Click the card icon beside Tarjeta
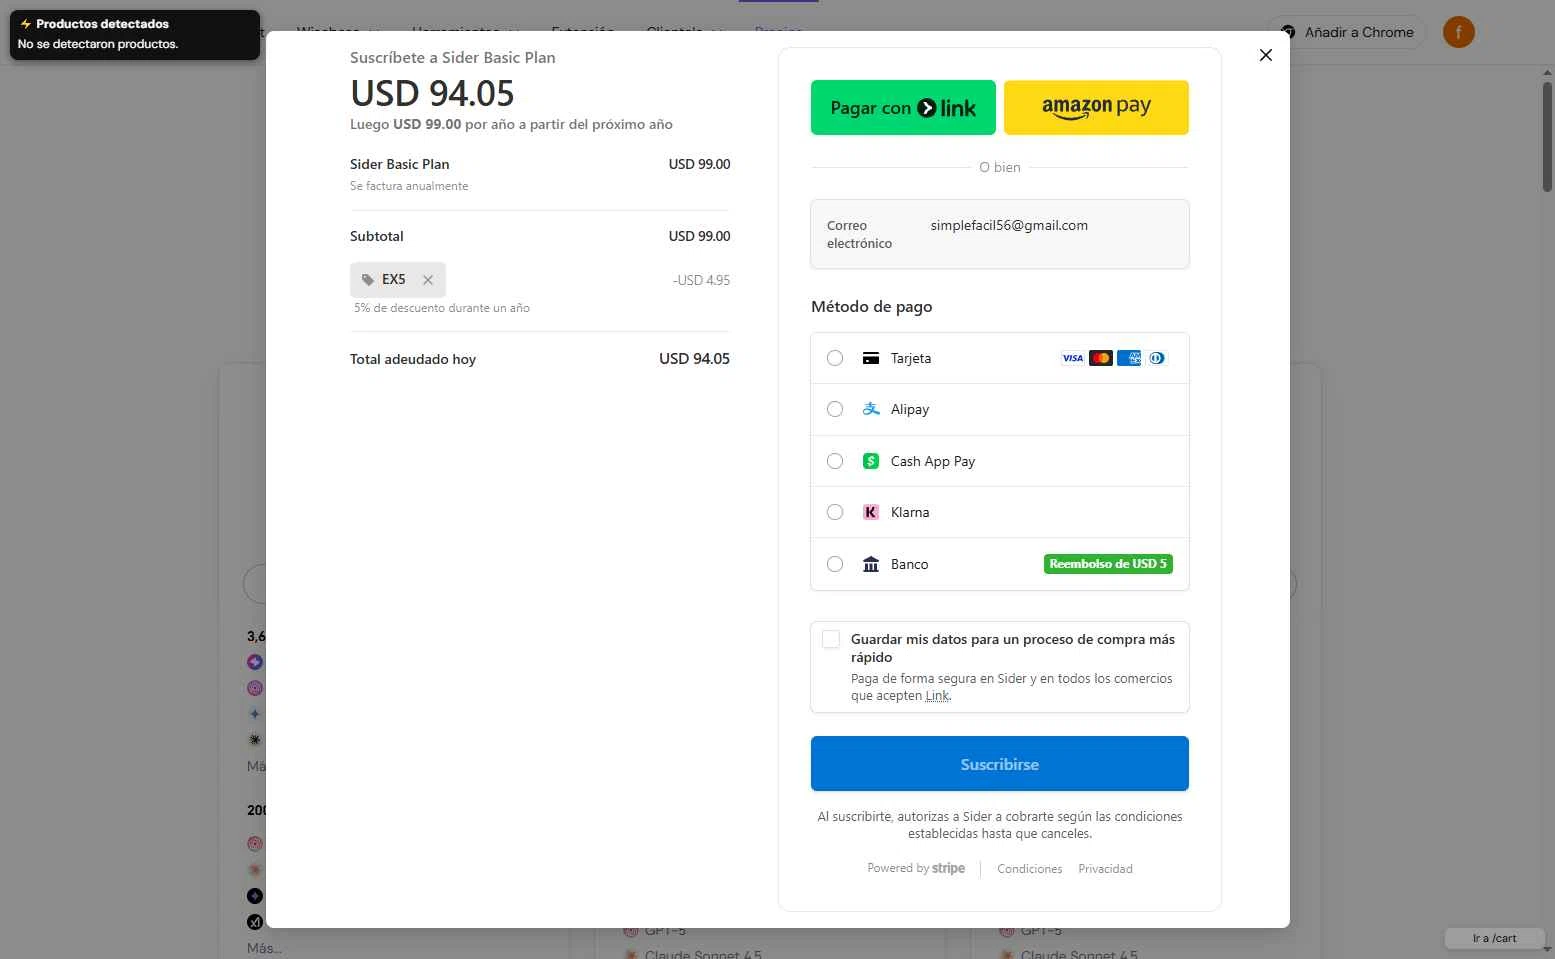This screenshot has height=959, width=1555. point(871,358)
